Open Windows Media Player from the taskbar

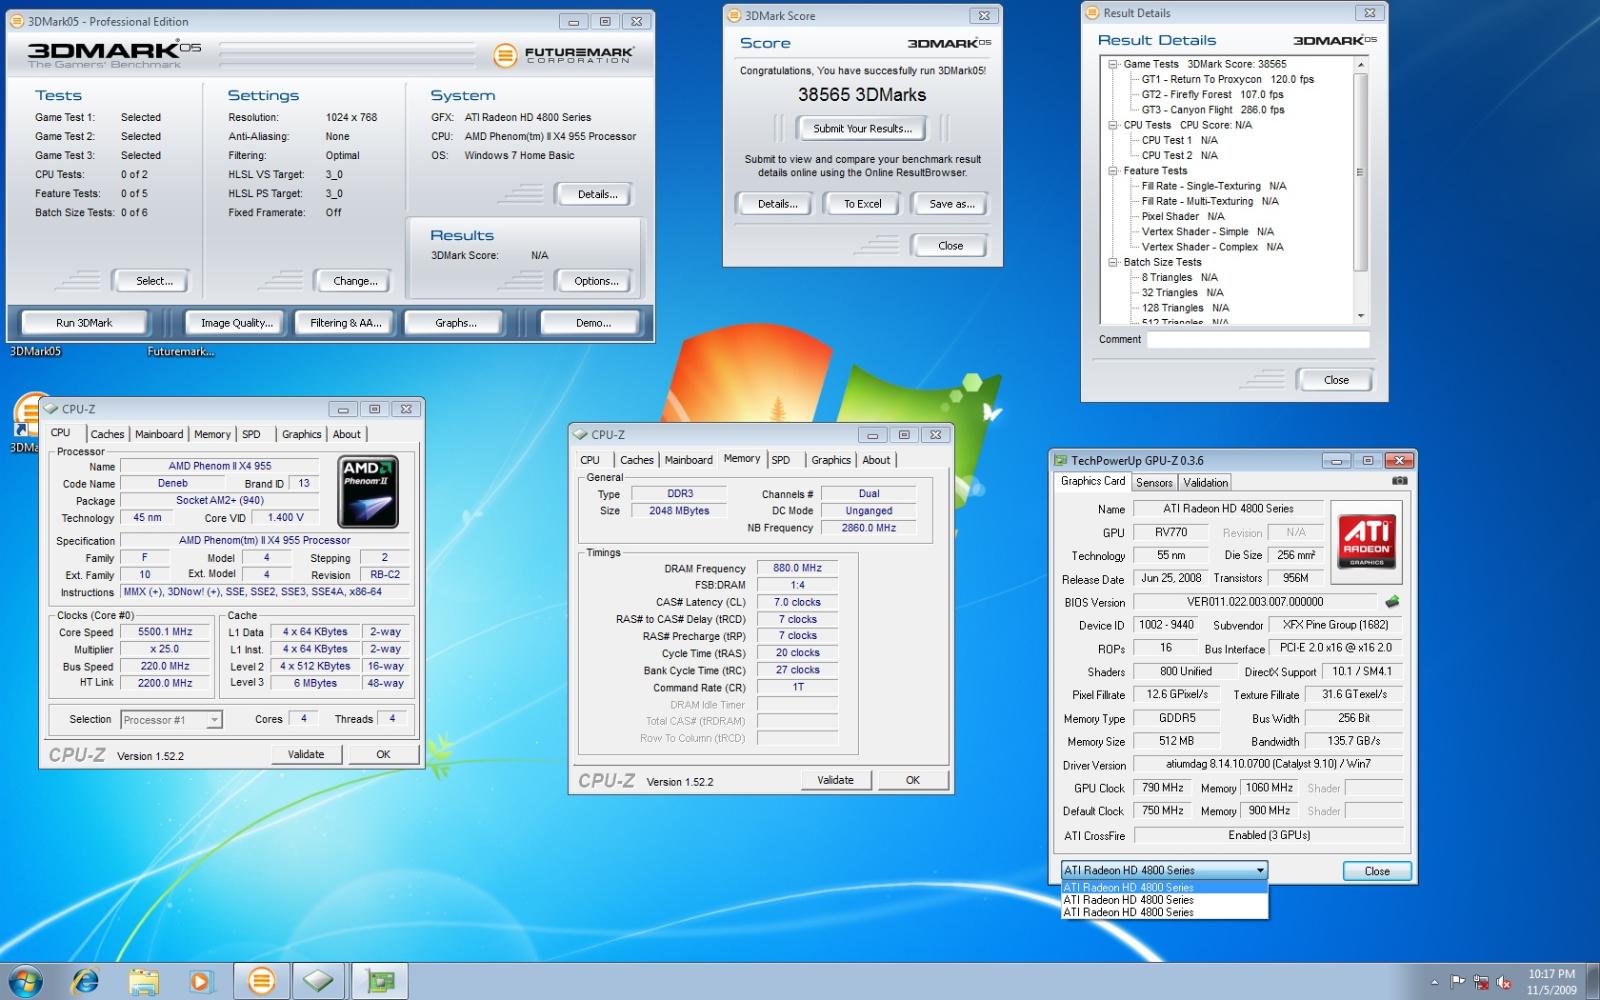pyautogui.click(x=201, y=981)
